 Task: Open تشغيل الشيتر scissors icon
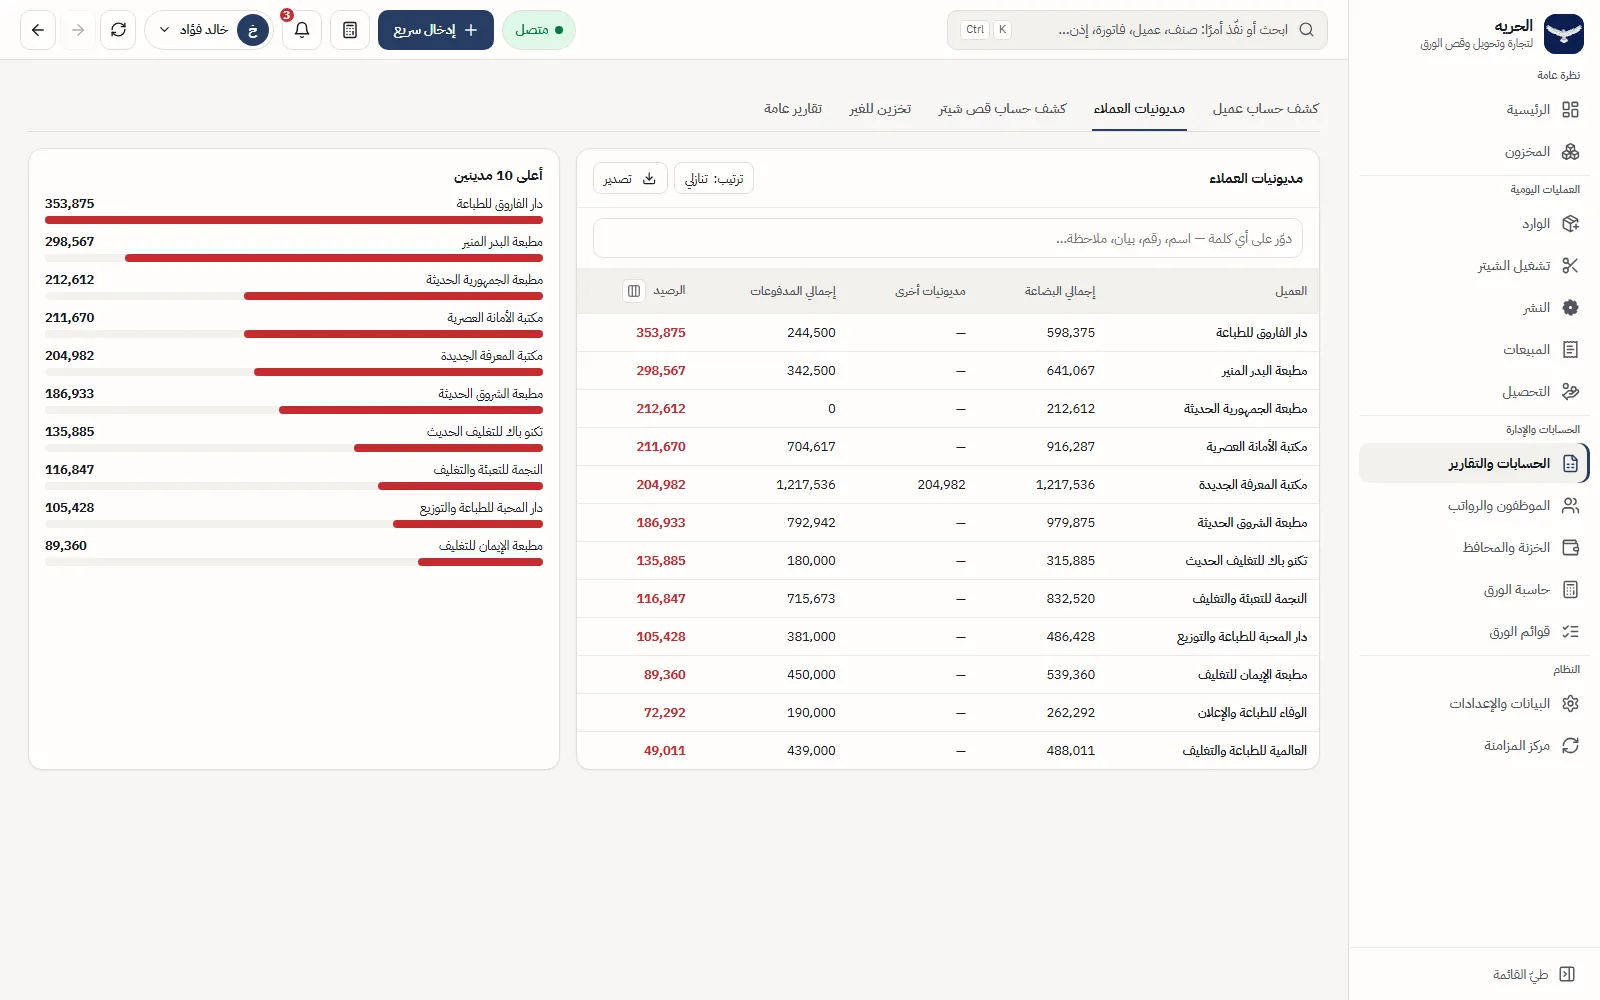[1570, 266]
